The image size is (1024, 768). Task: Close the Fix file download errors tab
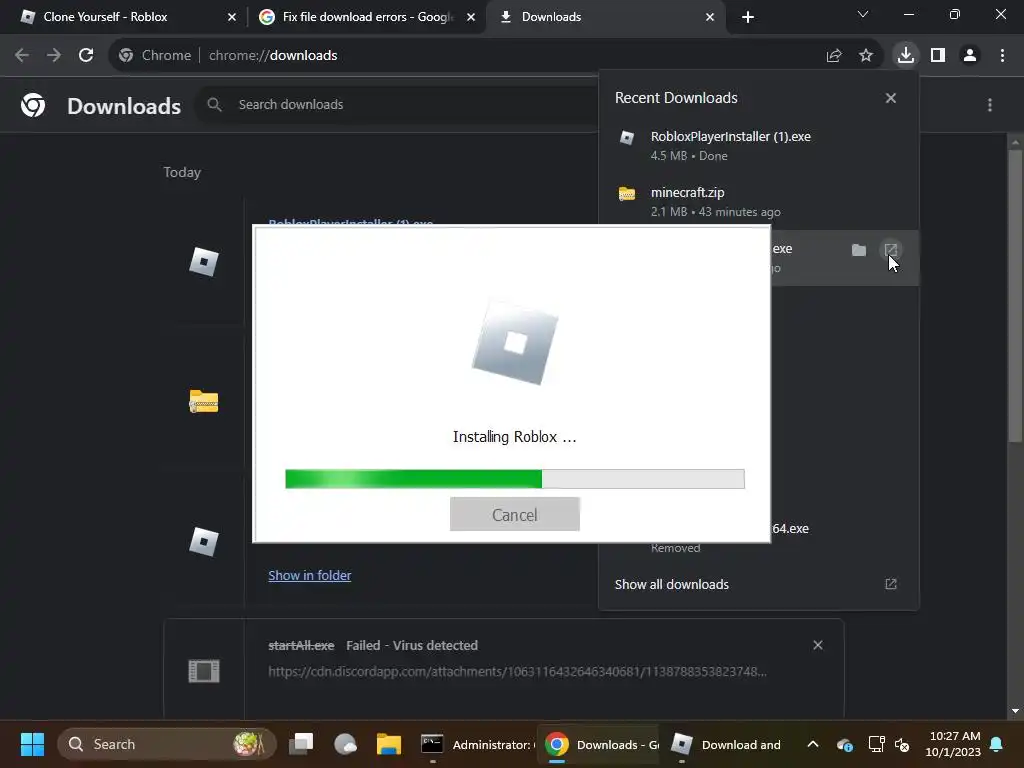471,17
